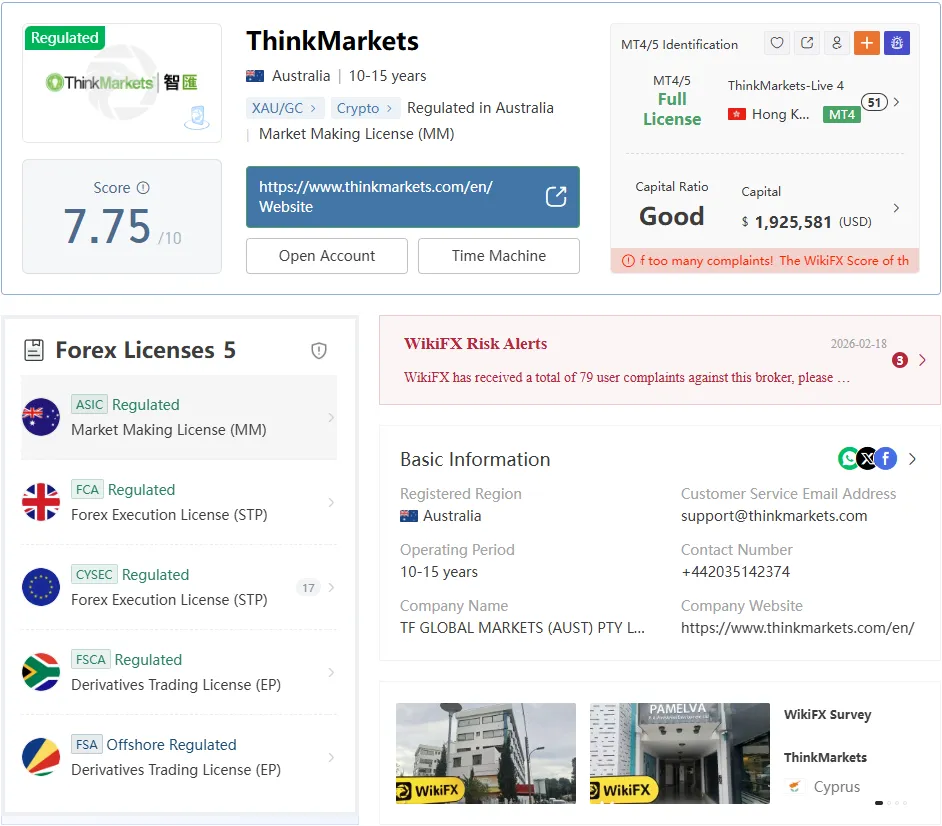942x826 pixels.
Task: Expand the FCA Regulated license row chevron
Action: (x=331, y=502)
